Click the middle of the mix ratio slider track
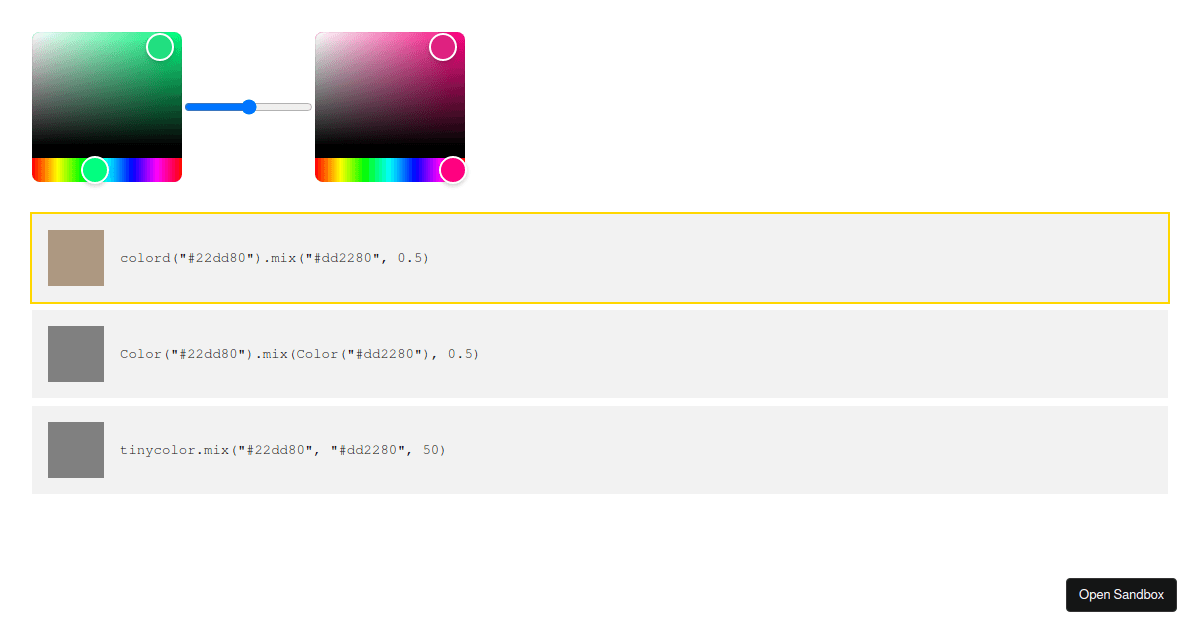 coord(248,106)
